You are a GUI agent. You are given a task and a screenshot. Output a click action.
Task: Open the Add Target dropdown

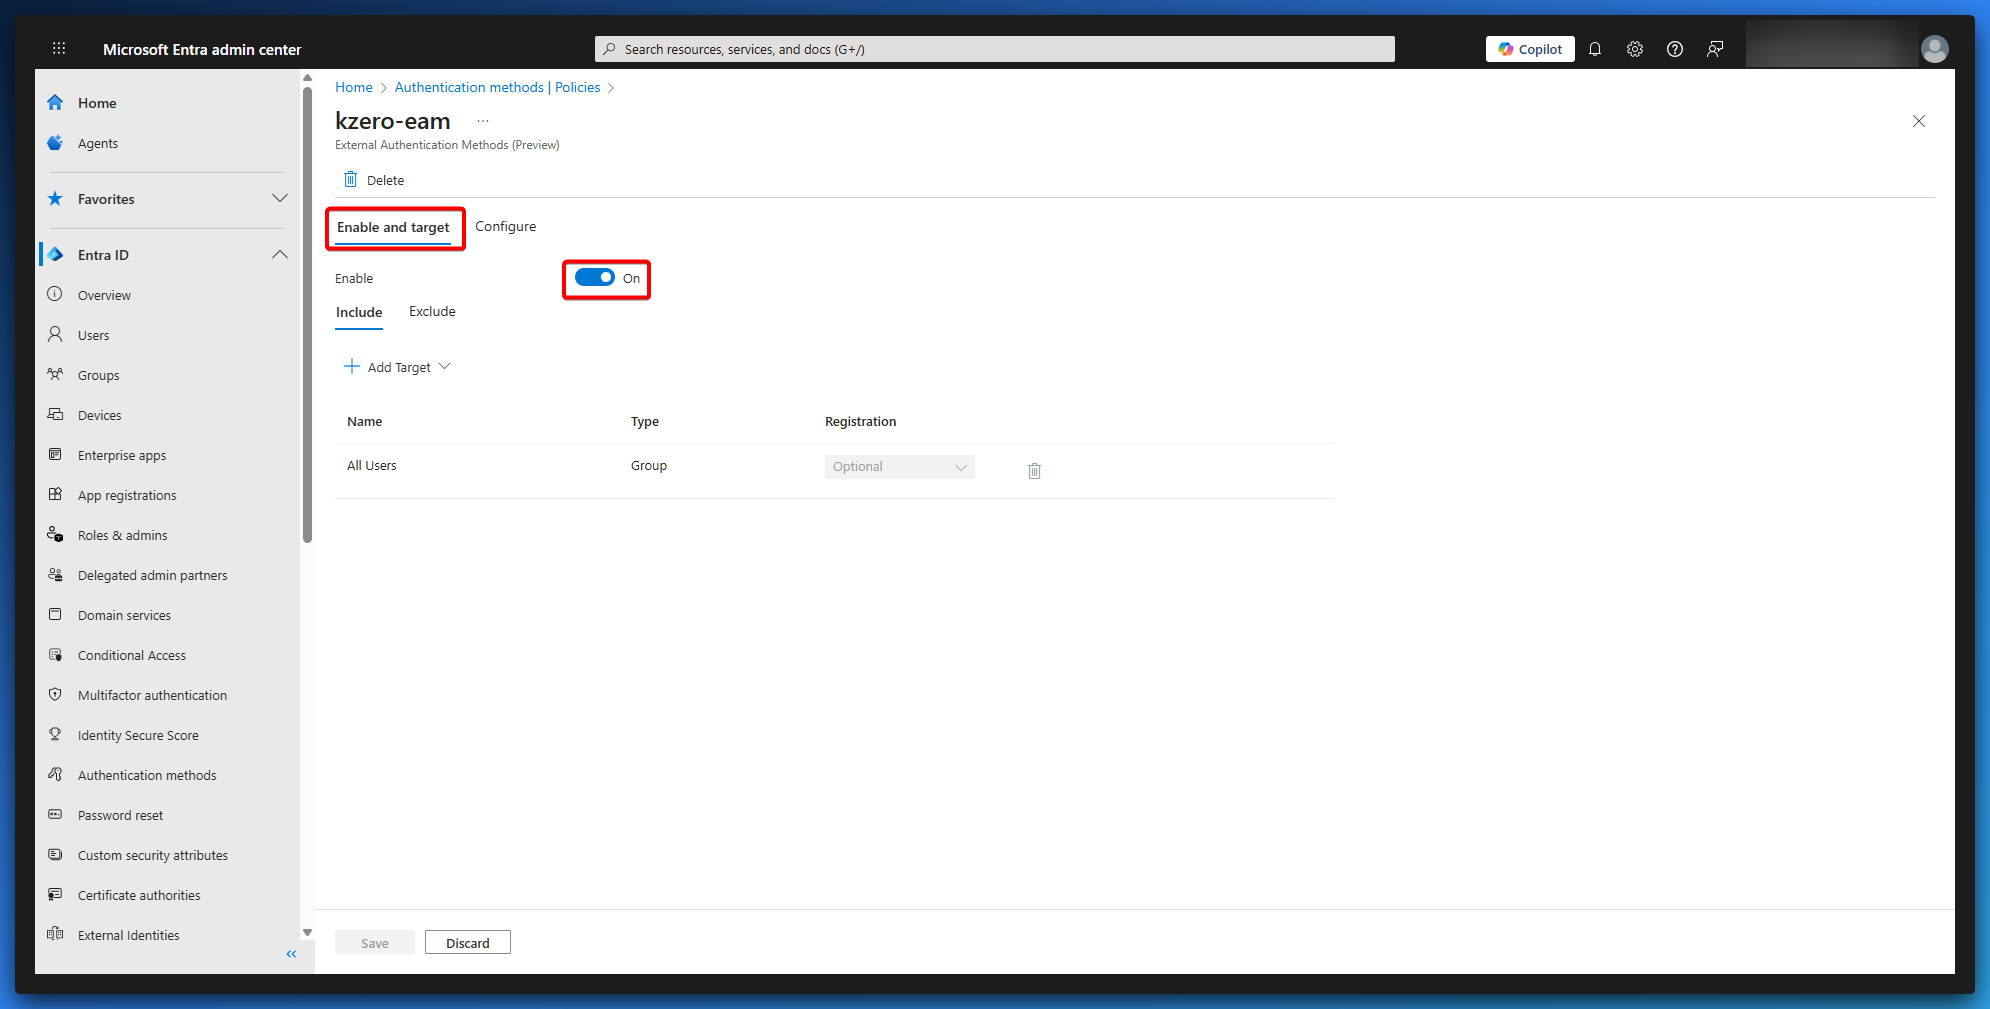(x=397, y=367)
